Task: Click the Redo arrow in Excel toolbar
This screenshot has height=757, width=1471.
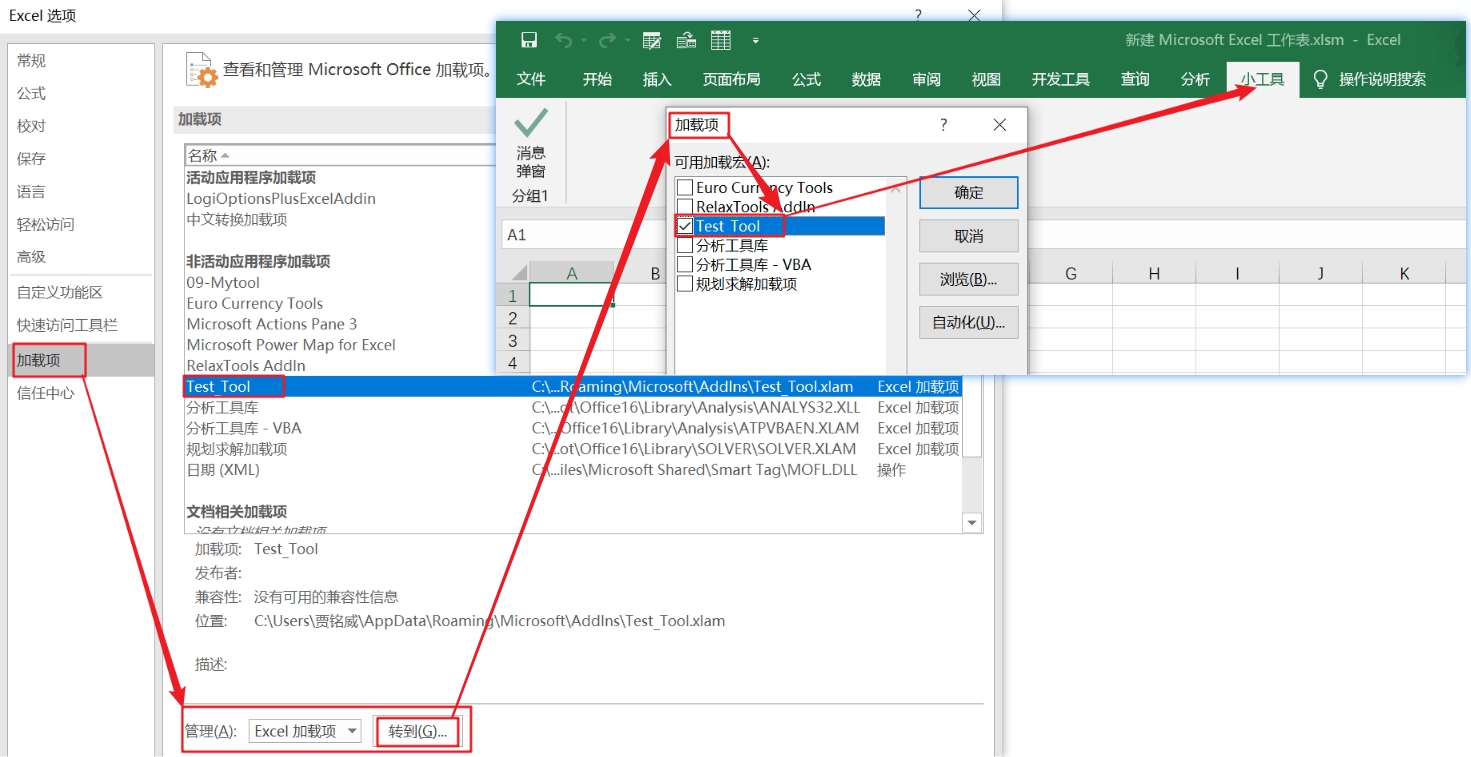Action: tap(606, 40)
